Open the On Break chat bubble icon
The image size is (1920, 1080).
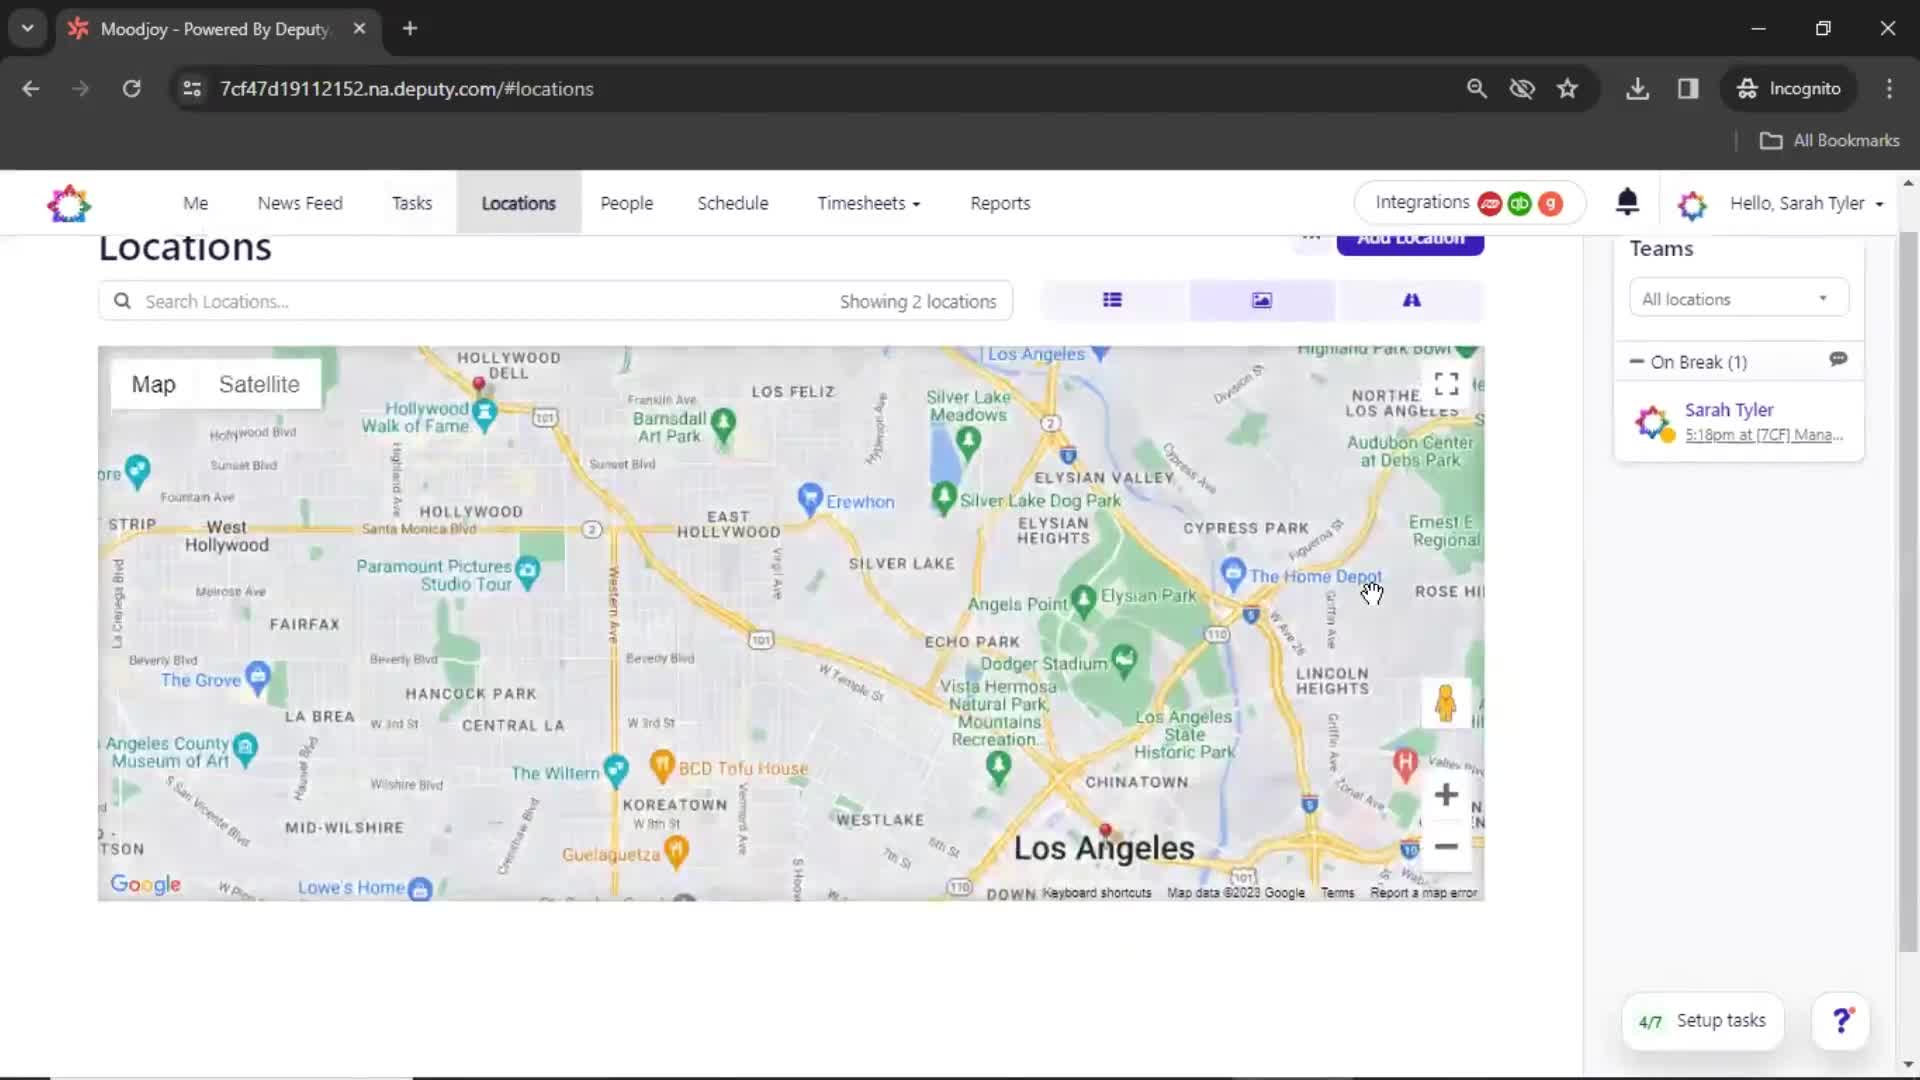click(1838, 360)
